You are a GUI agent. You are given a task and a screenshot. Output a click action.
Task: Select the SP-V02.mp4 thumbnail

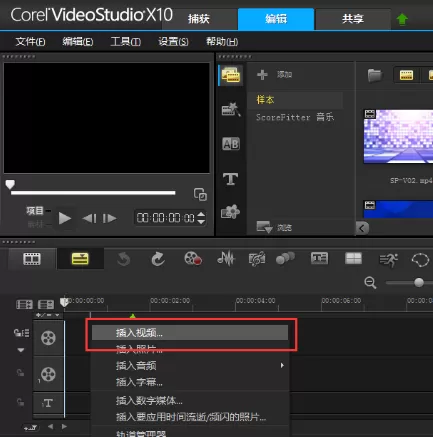[x=398, y=137]
